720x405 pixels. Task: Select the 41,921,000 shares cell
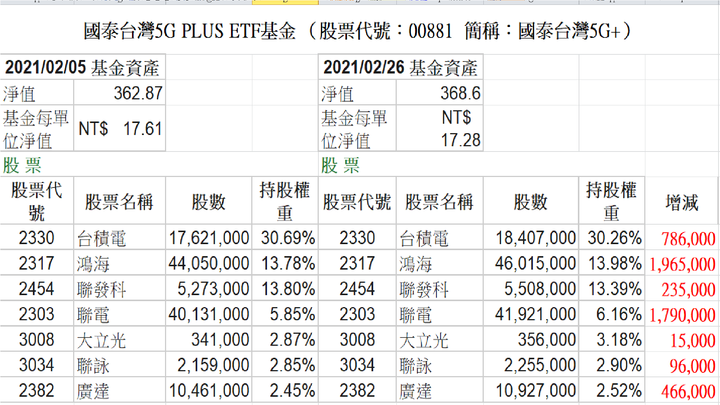pos(531,314)
